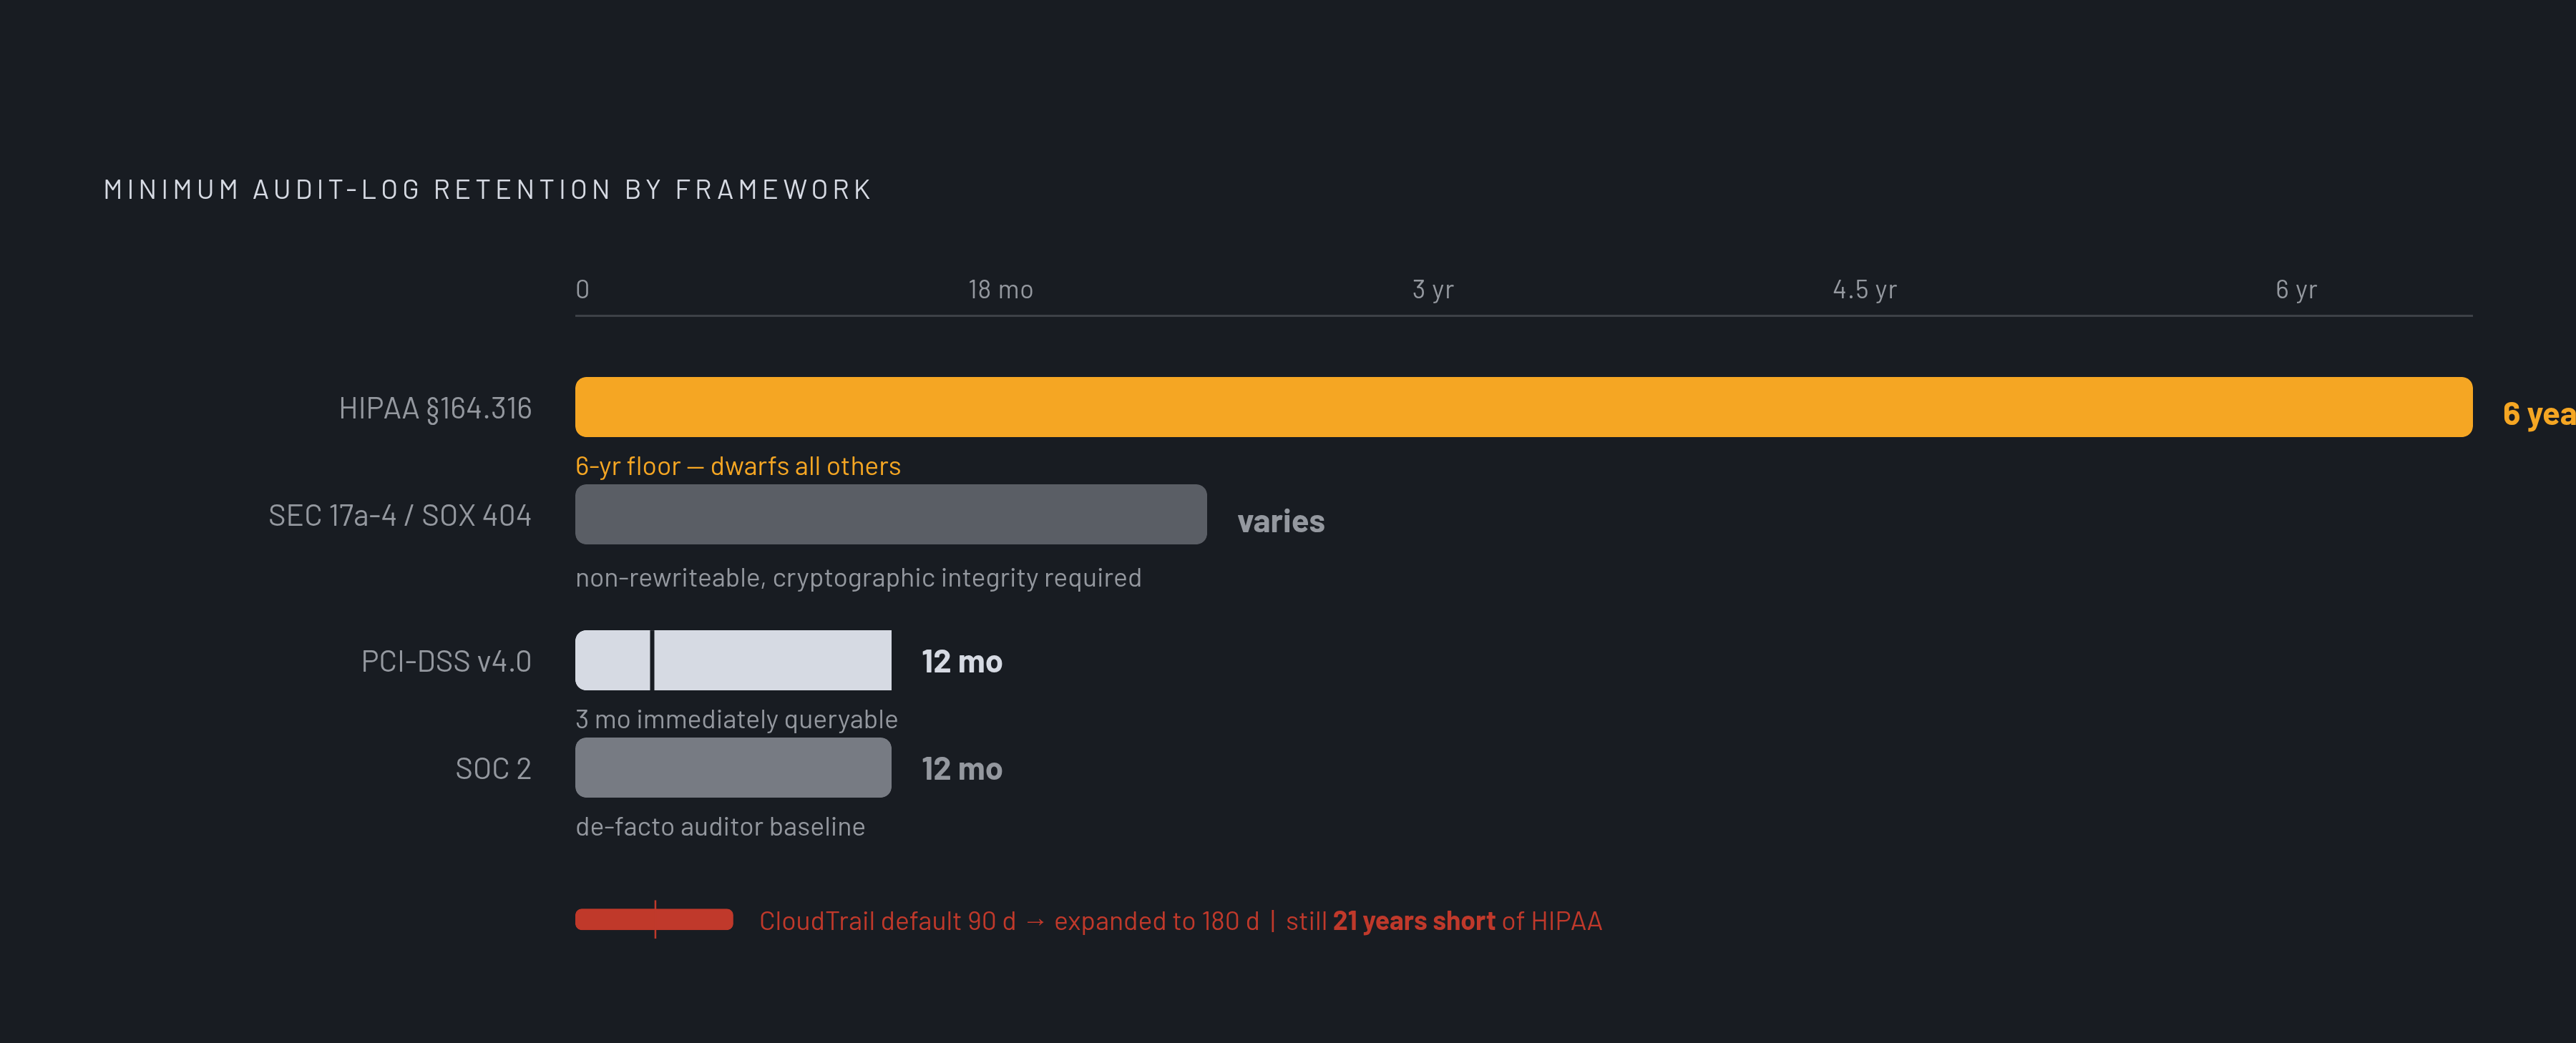2576x1043 pixels.
Task: Click the PCI-DSS v4.0 light bar
Action: [x=733, y=660]
